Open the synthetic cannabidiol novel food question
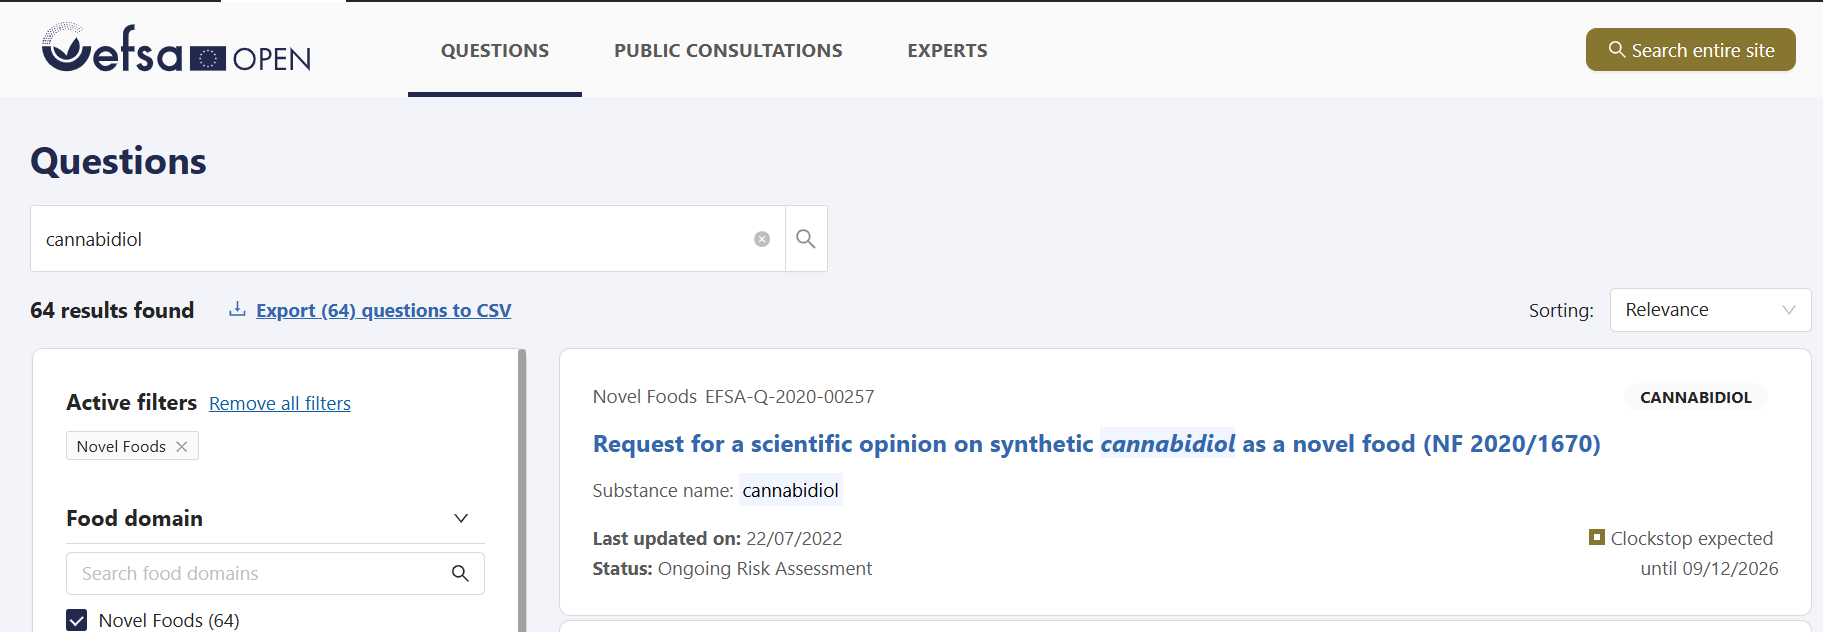Viewport: 1823px width, 632px height. tap(1096, 444)
